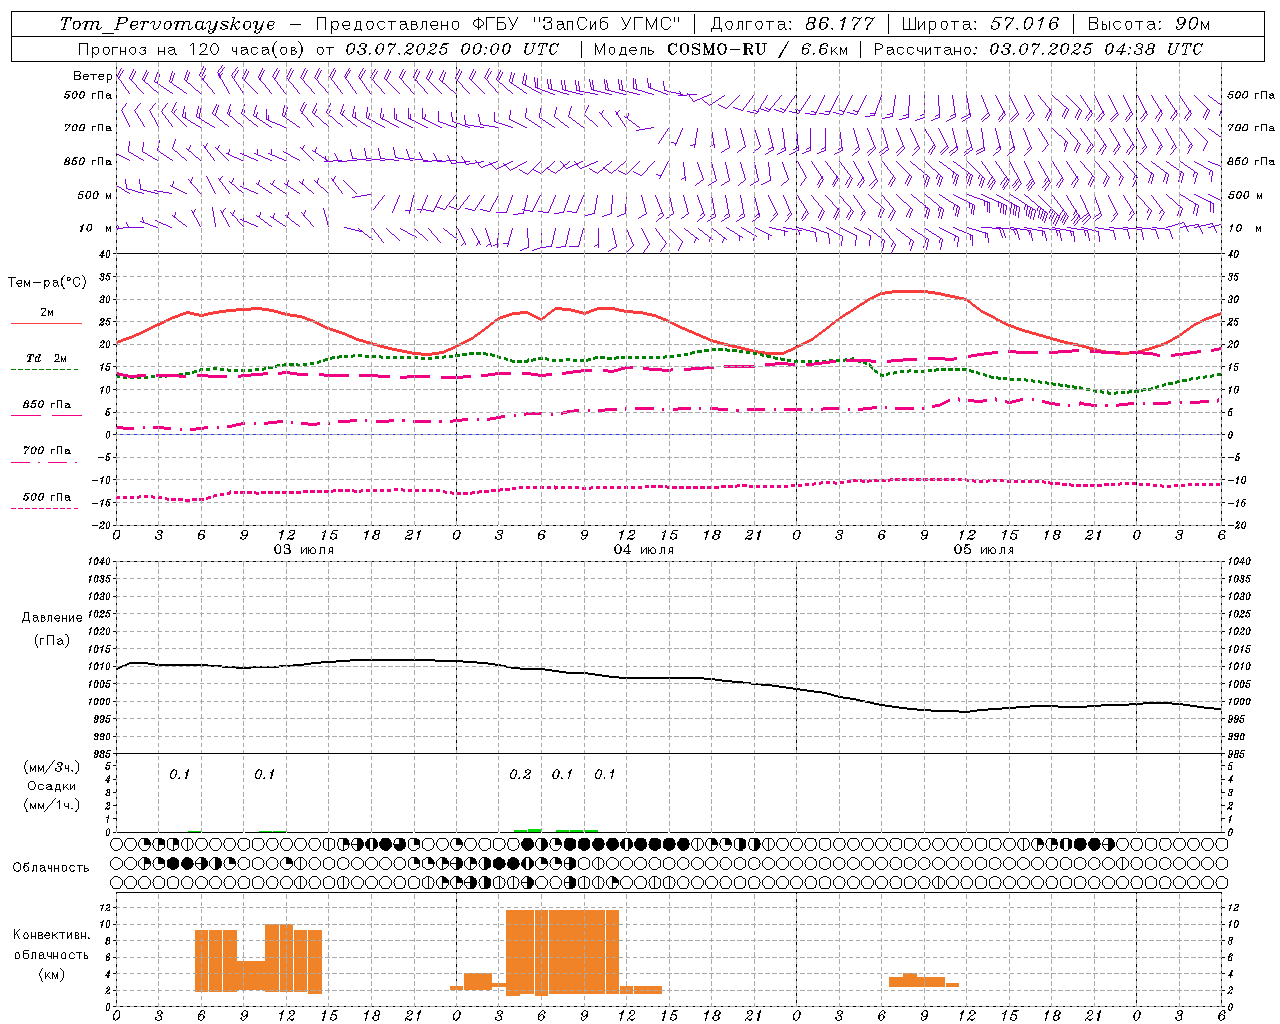
Task: Click the '700 гПа' entry in temperature legend
Action: 47,451
